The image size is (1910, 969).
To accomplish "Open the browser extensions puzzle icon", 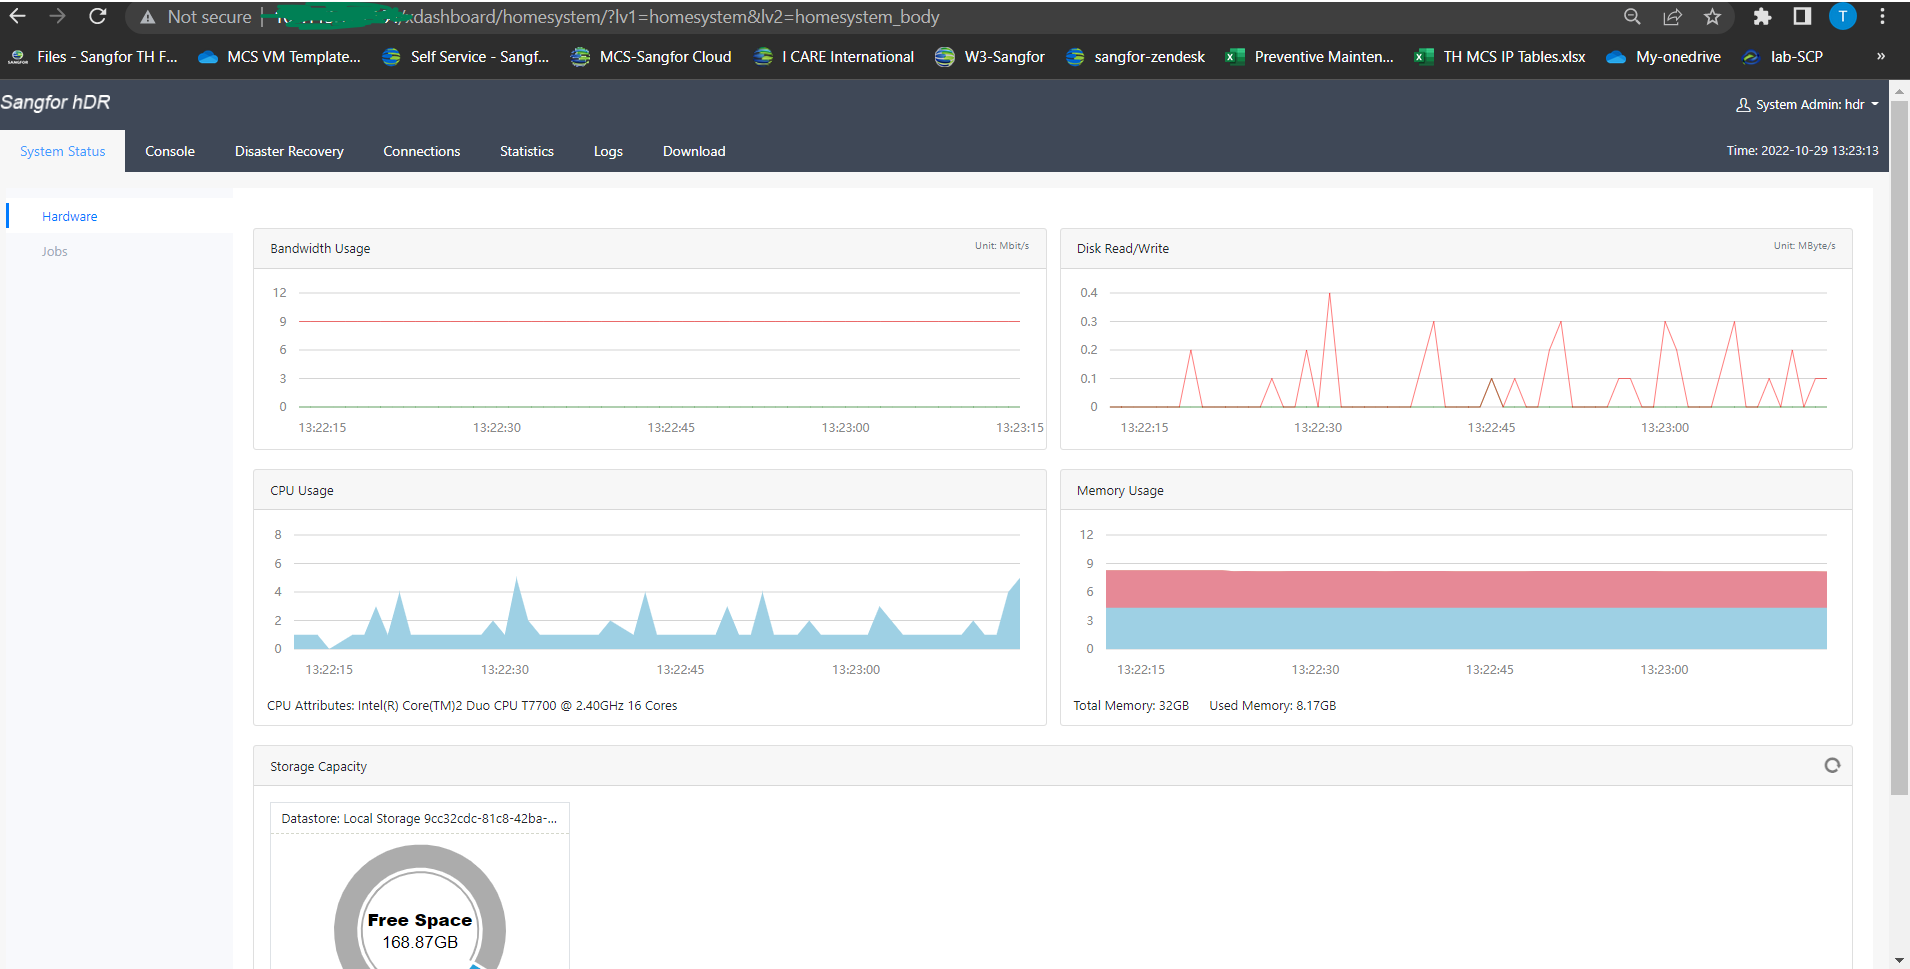I will pyautogui.click(x=1762, y=17).
